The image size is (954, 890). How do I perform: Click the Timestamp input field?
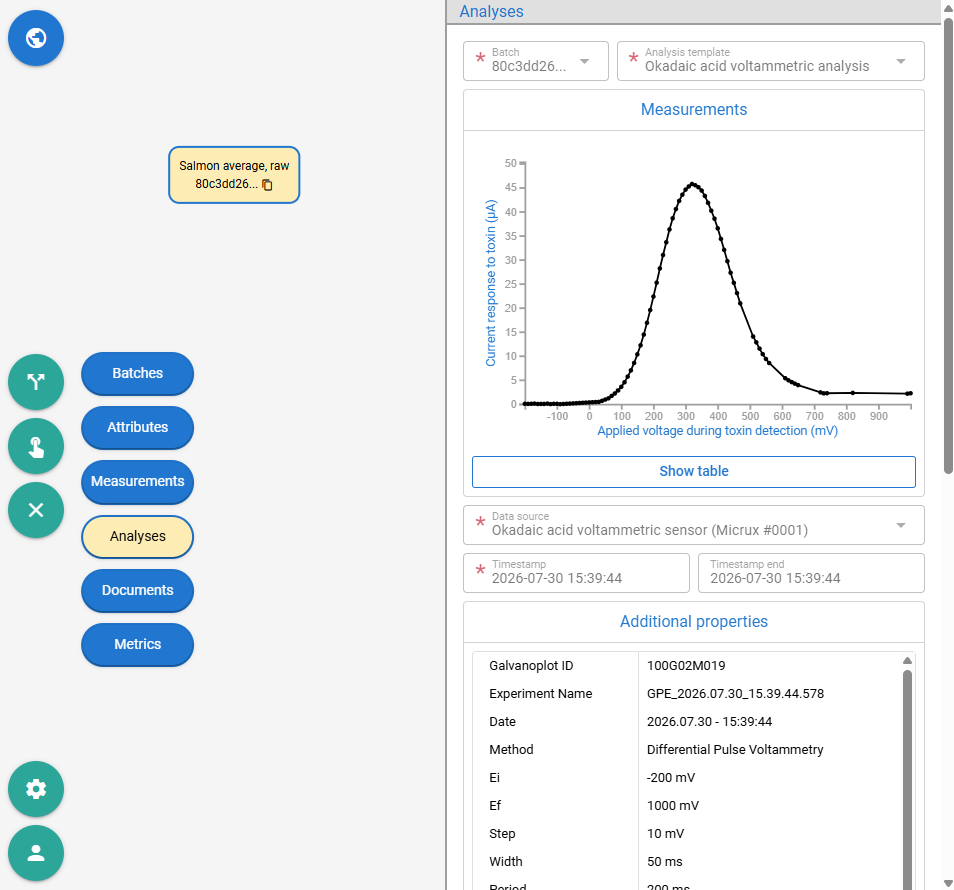click(576, 573)
